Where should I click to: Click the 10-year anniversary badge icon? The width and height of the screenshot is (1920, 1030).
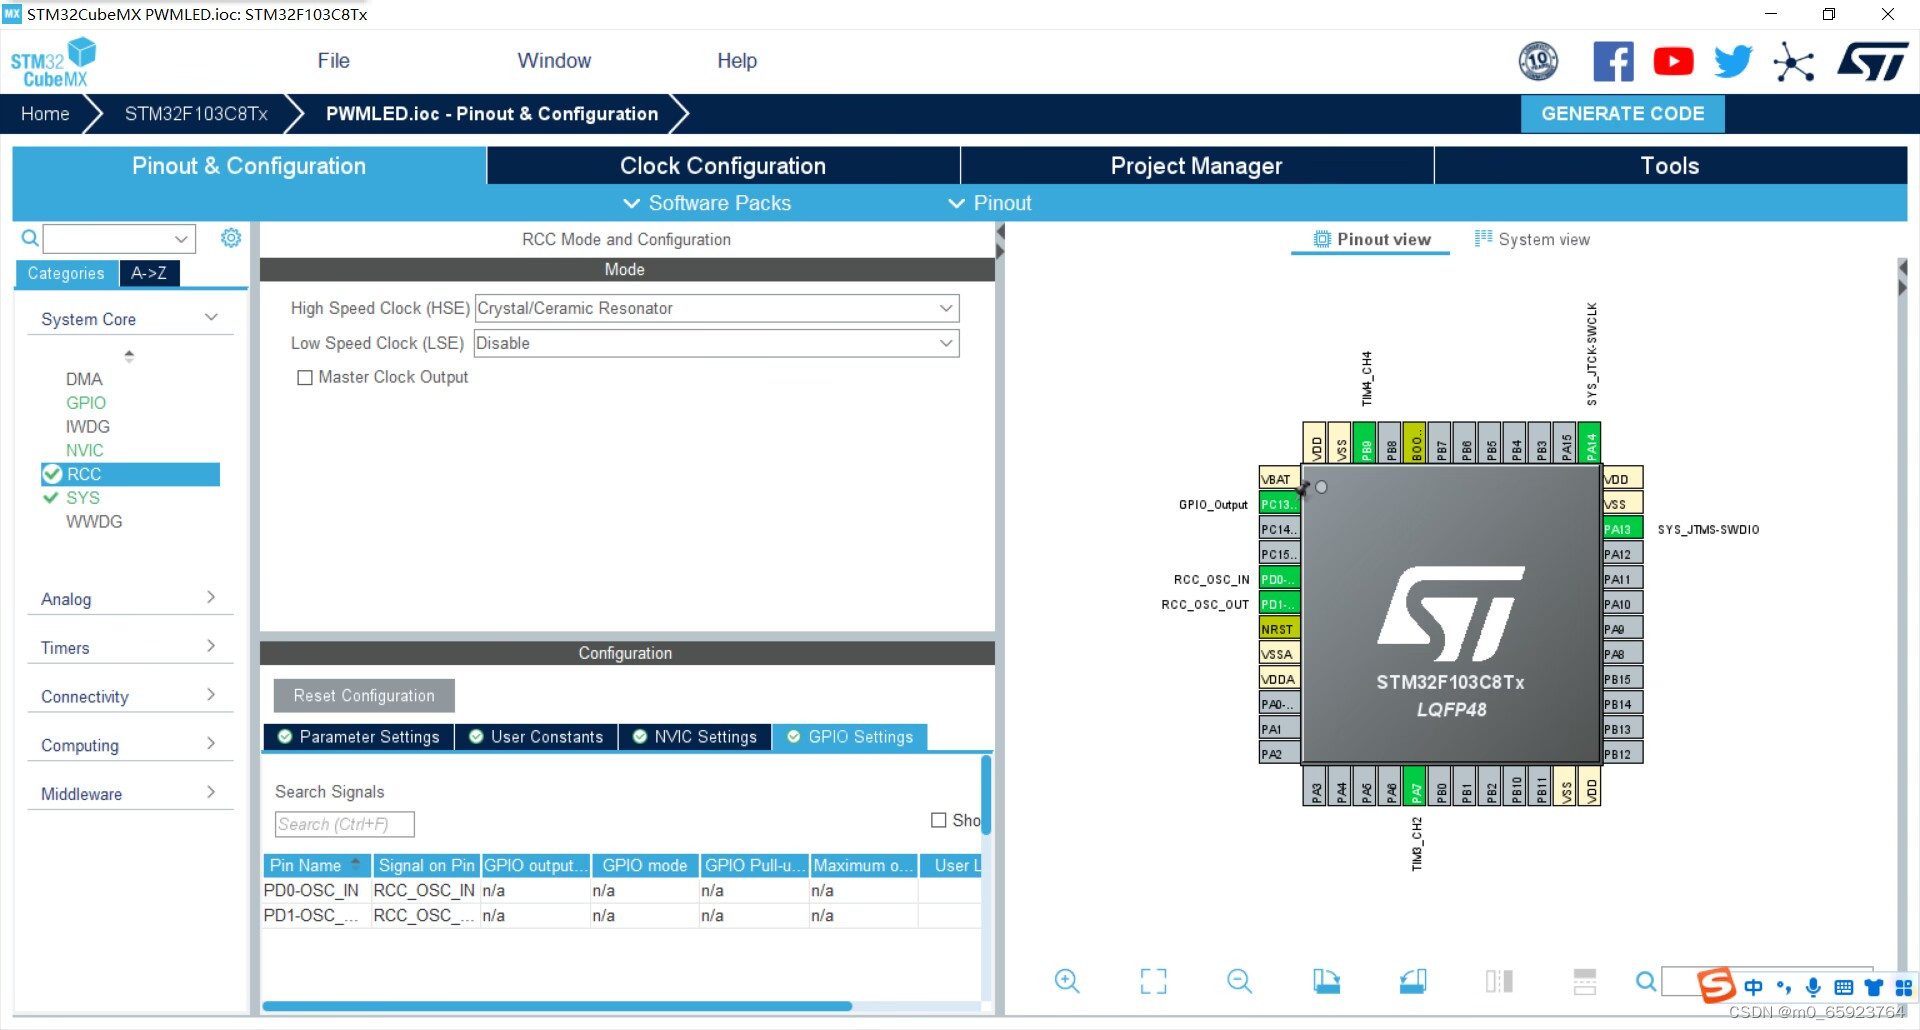(x=1538, y=62)
